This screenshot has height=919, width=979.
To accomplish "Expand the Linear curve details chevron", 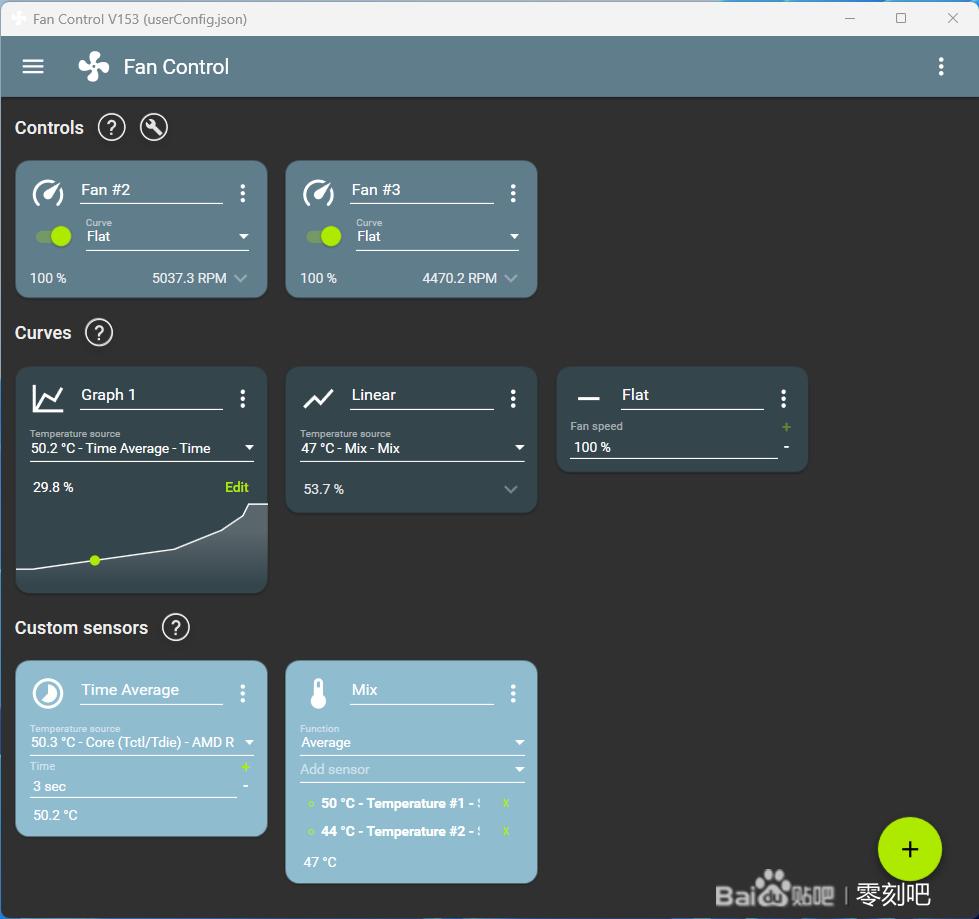I will (x=511, y=489).
